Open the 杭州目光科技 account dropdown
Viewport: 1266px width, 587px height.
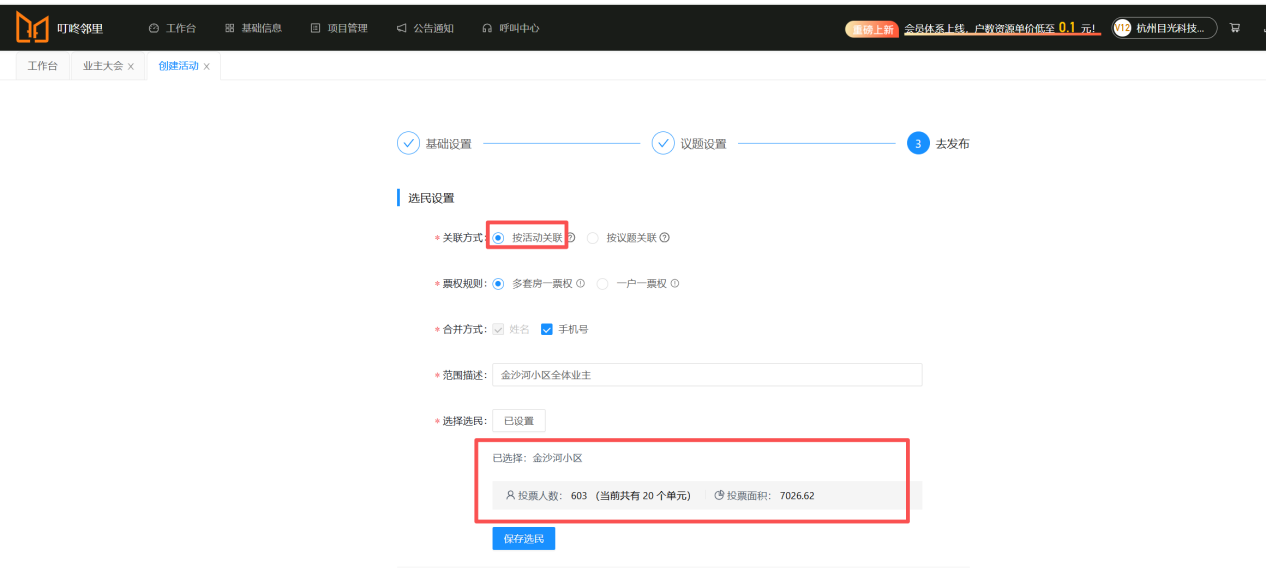[1164, 28]
